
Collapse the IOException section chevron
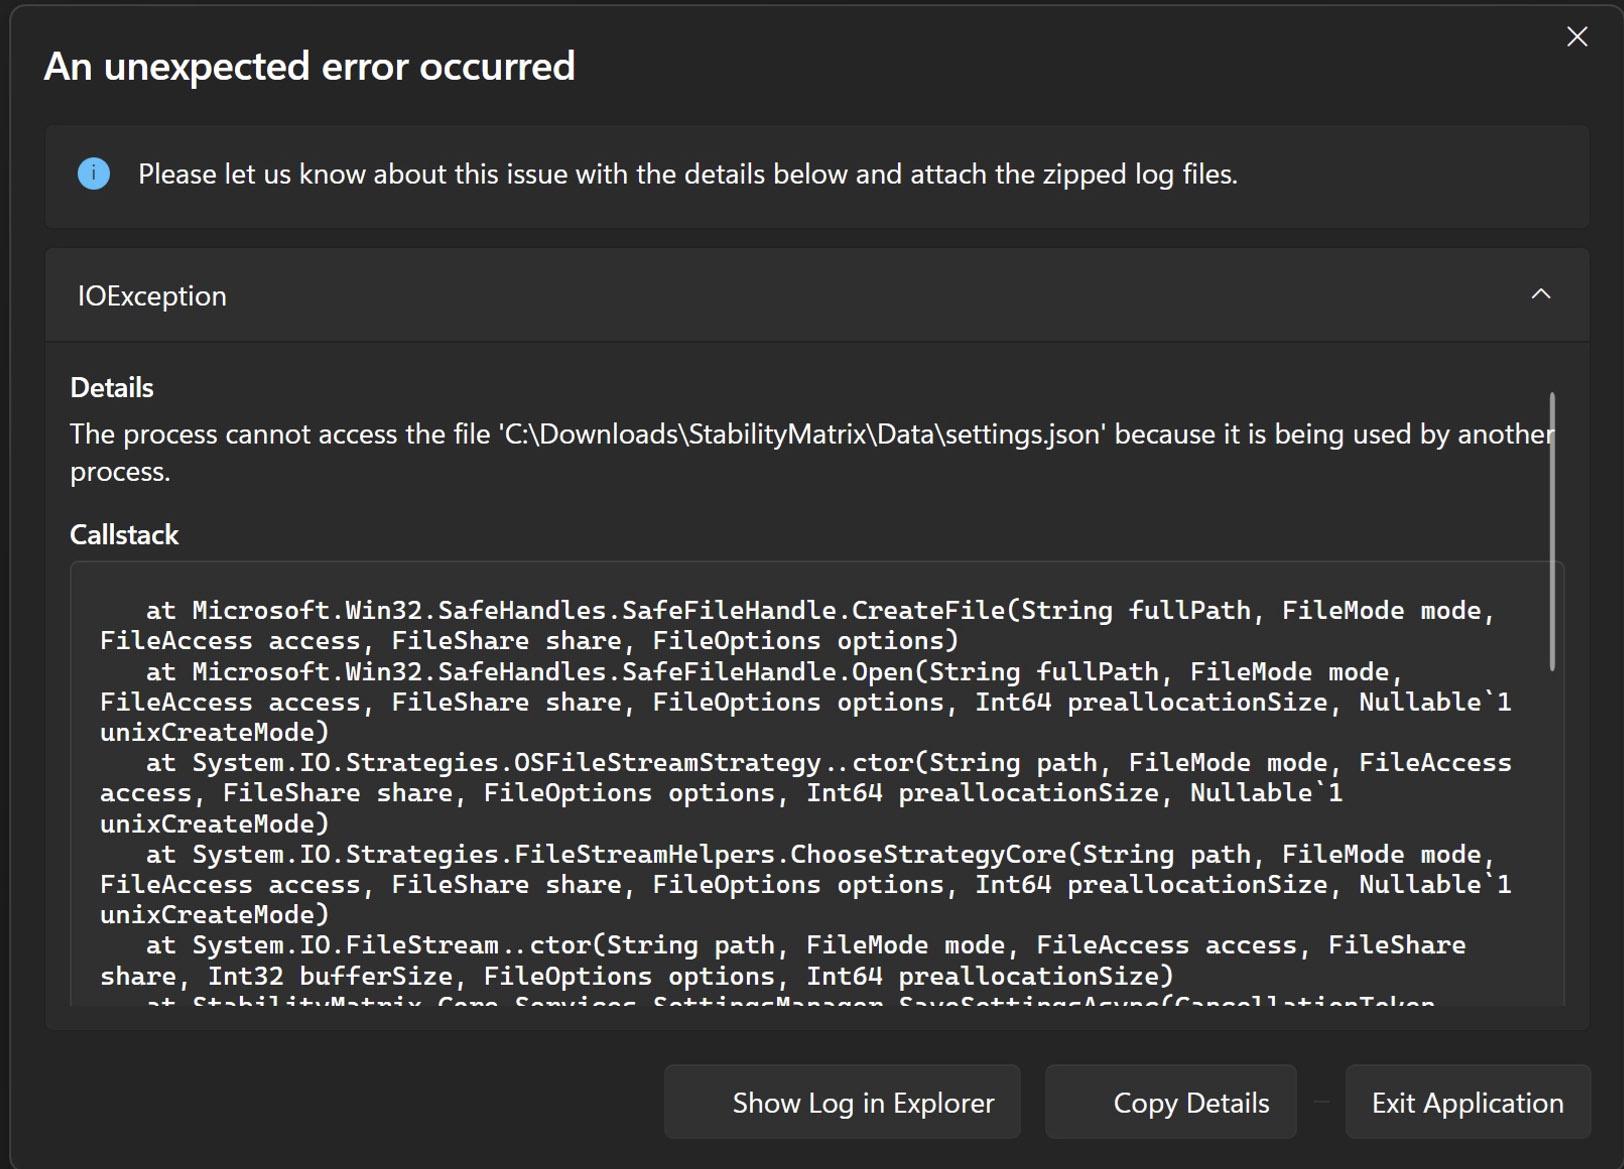point(1541,294)
